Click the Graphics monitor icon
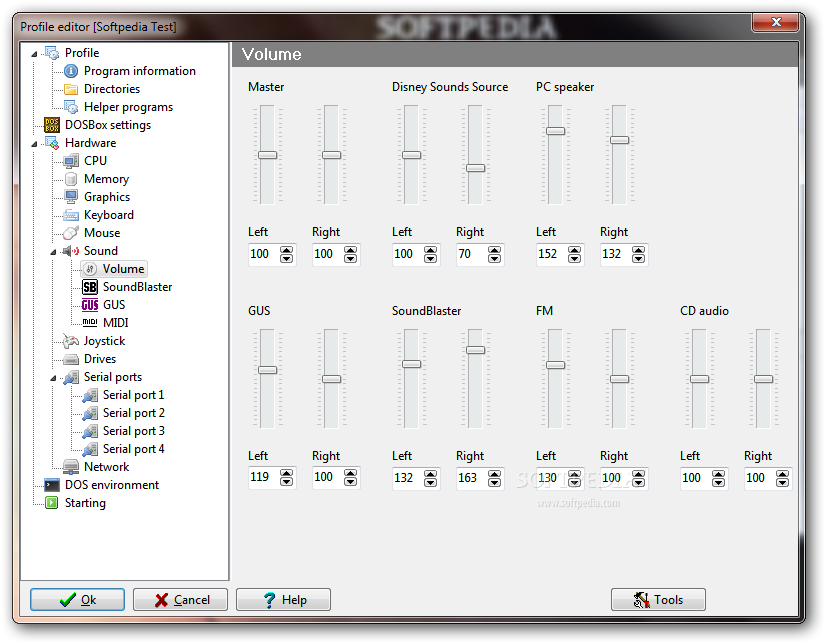This screenshot has width=826, height=644. tap(71, 197)
